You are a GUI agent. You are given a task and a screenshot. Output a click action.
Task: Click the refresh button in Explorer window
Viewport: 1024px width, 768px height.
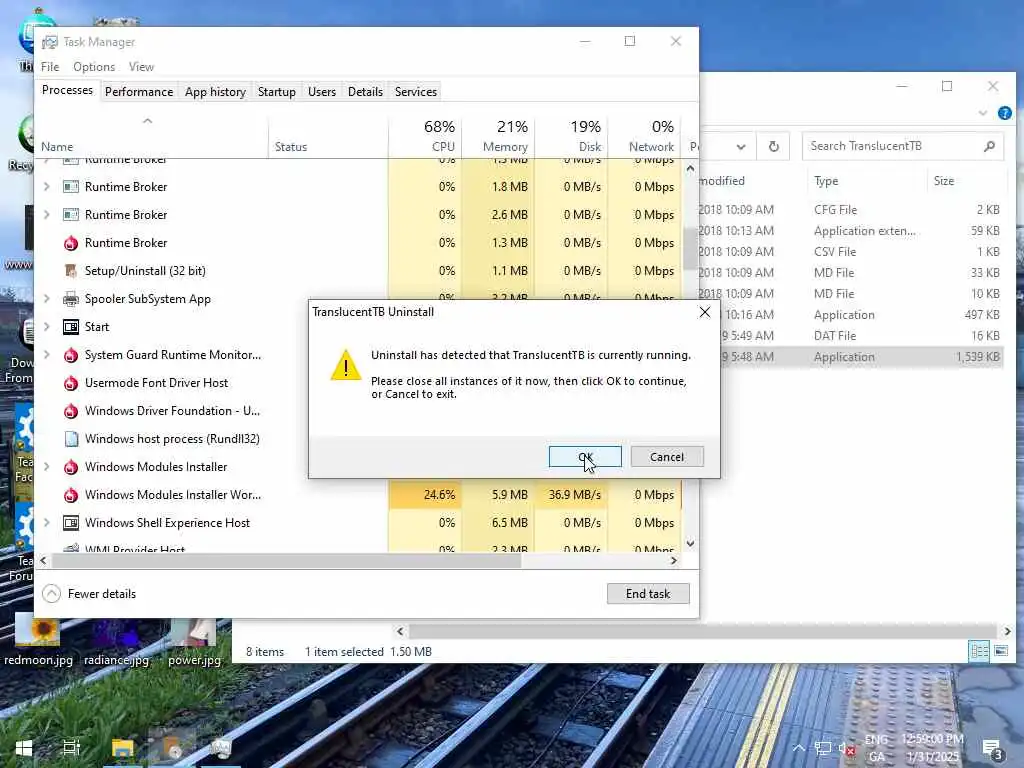point(773,146)
